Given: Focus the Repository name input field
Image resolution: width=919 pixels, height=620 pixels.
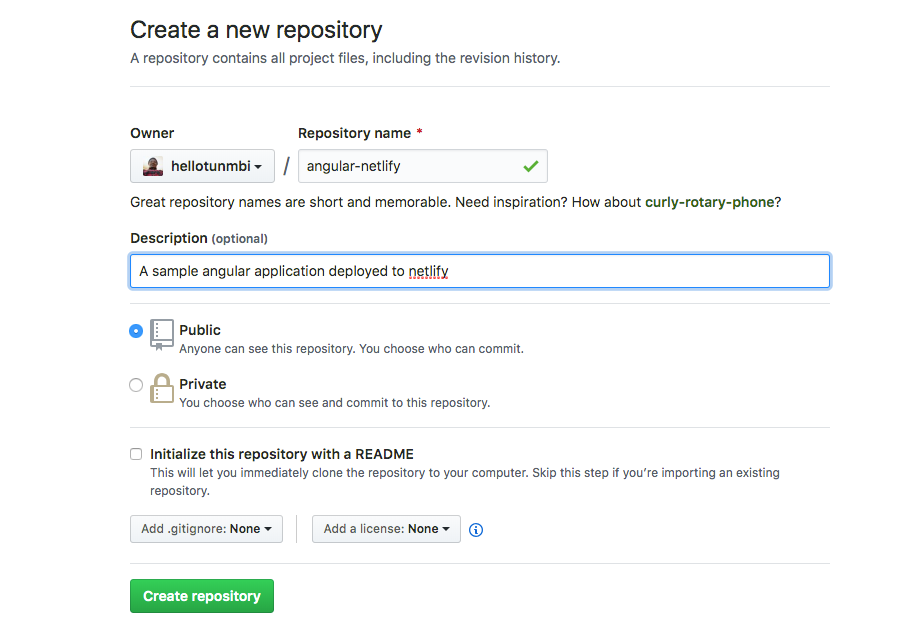Looking at the screenshot, I should click(x=423, y=166).
